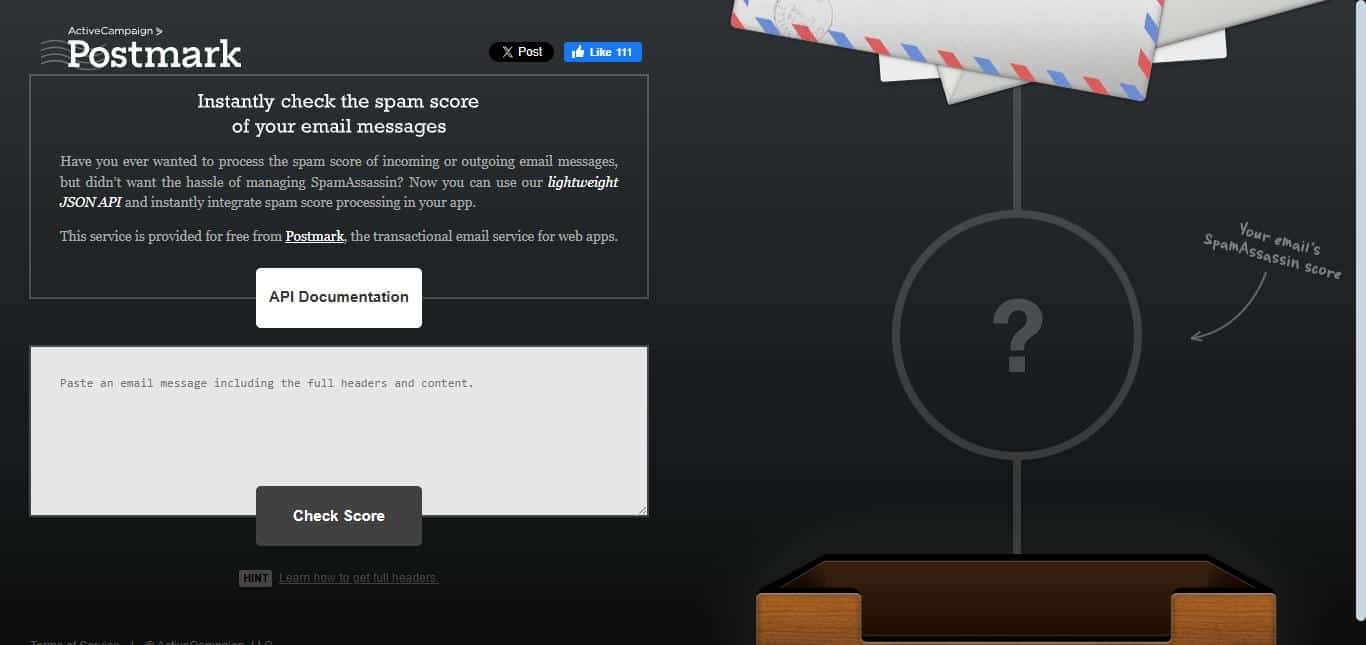Like the page on Facebook
1366x645 pixels.
[x=602, y=51]
